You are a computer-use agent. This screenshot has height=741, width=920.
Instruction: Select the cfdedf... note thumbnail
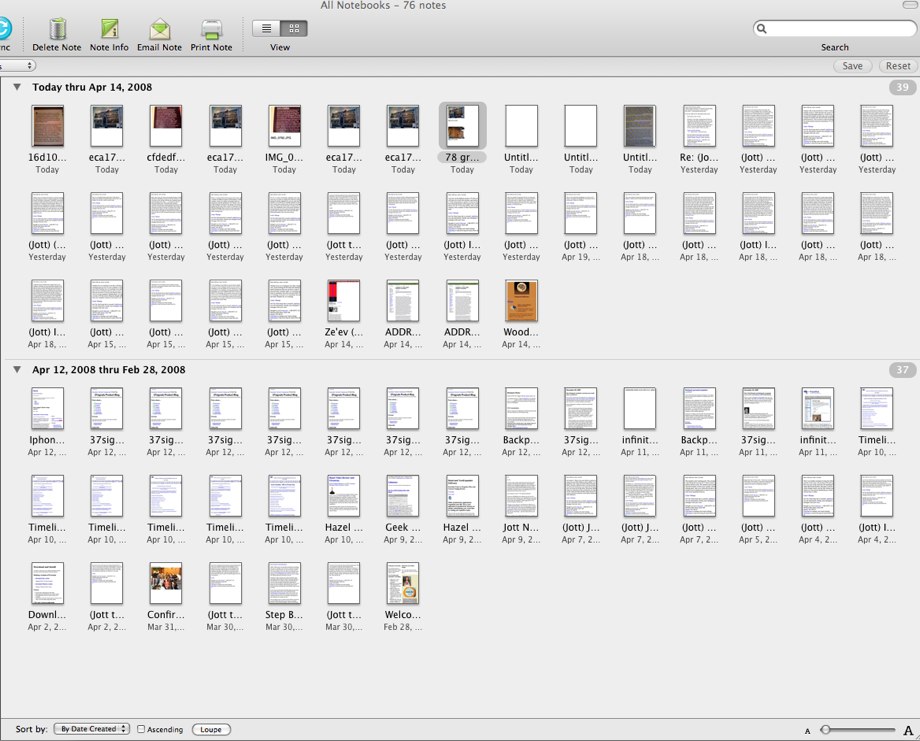click(x=166, y=126)
